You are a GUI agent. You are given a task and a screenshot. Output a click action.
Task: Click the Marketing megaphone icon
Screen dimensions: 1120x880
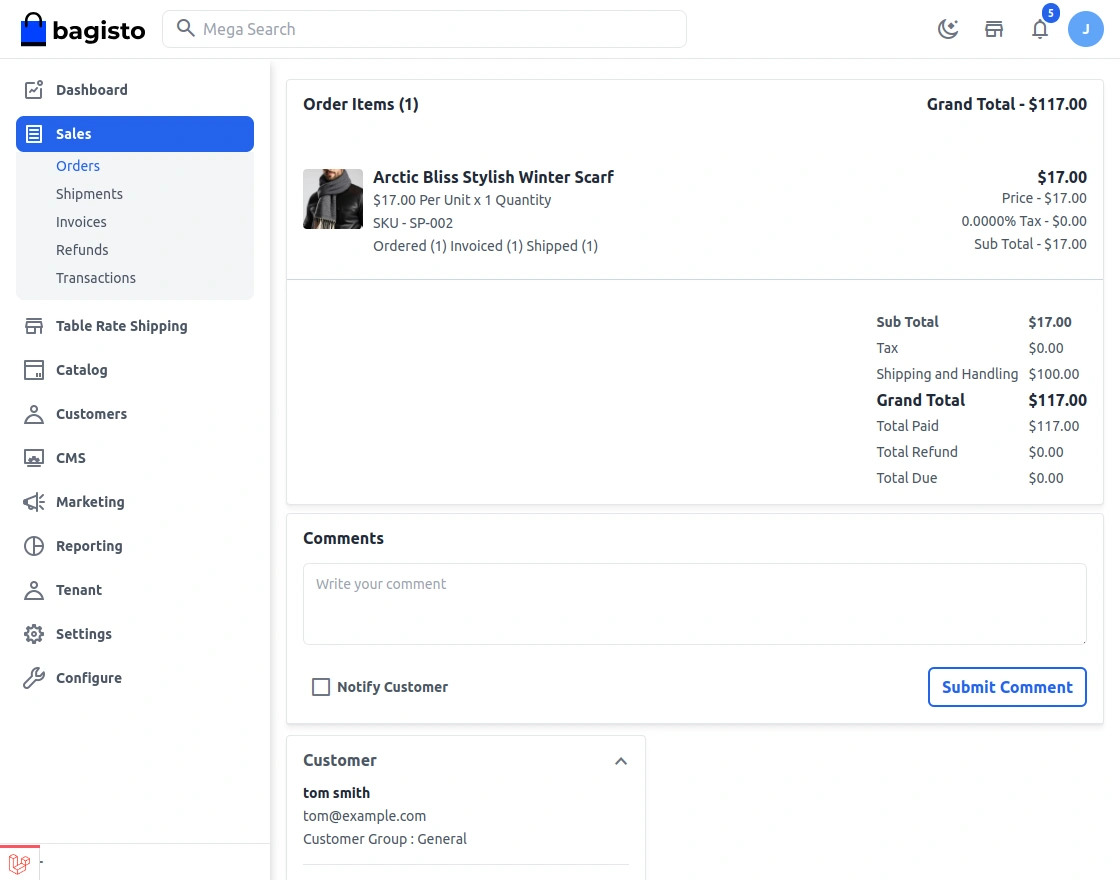(34, 502)
